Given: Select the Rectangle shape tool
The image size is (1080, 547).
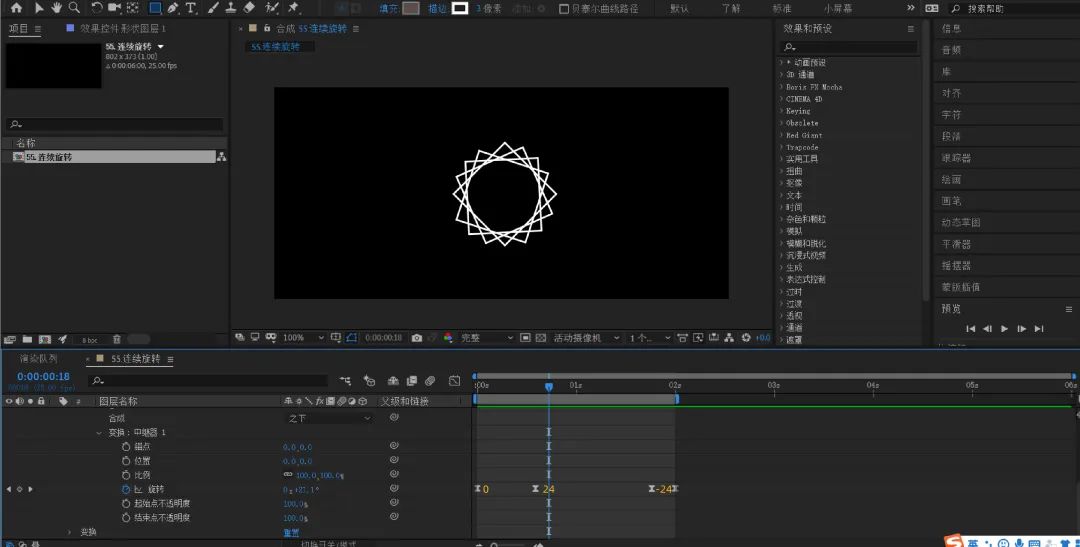Looking at the screenshot, I should [x=155, y=8].
